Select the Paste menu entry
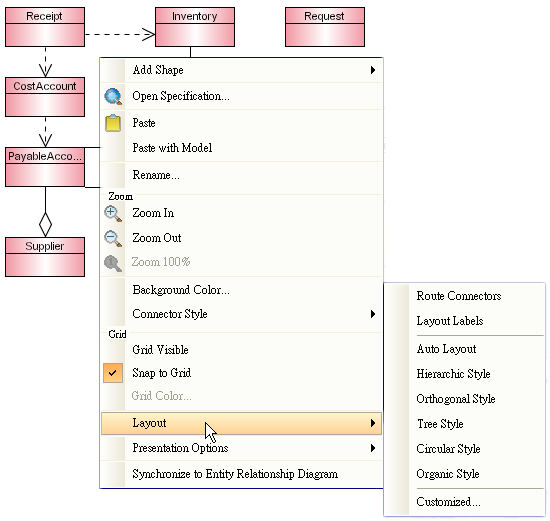 [241, 123]
